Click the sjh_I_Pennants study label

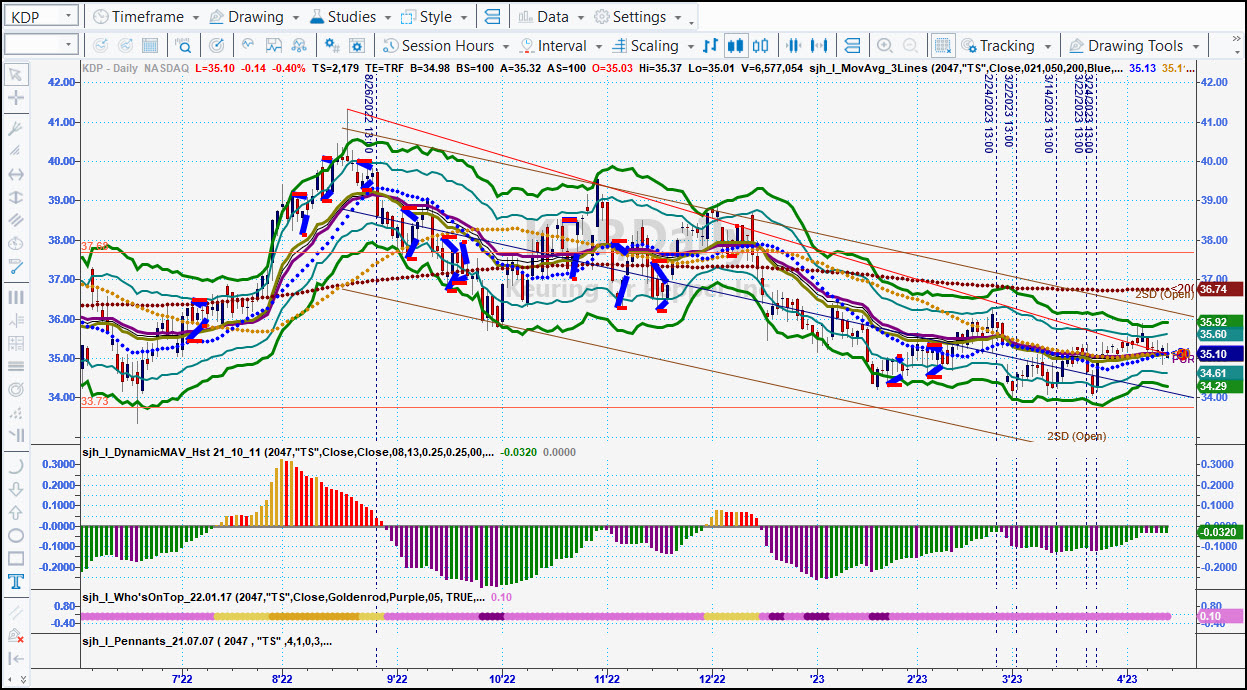click(x=207, y=641)
